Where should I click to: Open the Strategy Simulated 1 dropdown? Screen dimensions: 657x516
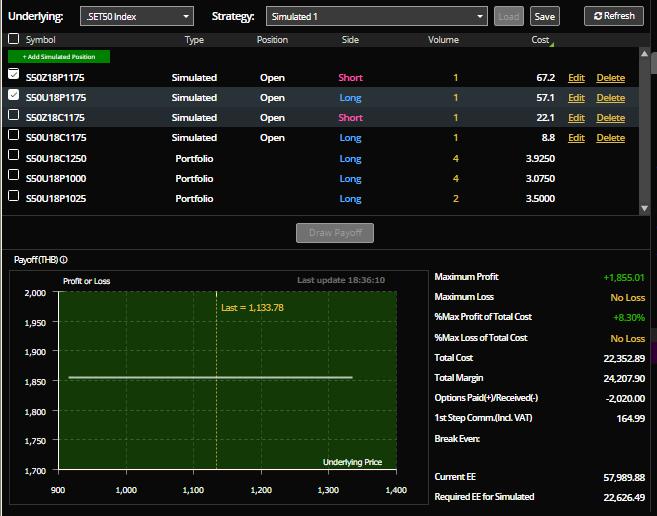(377, 16)
